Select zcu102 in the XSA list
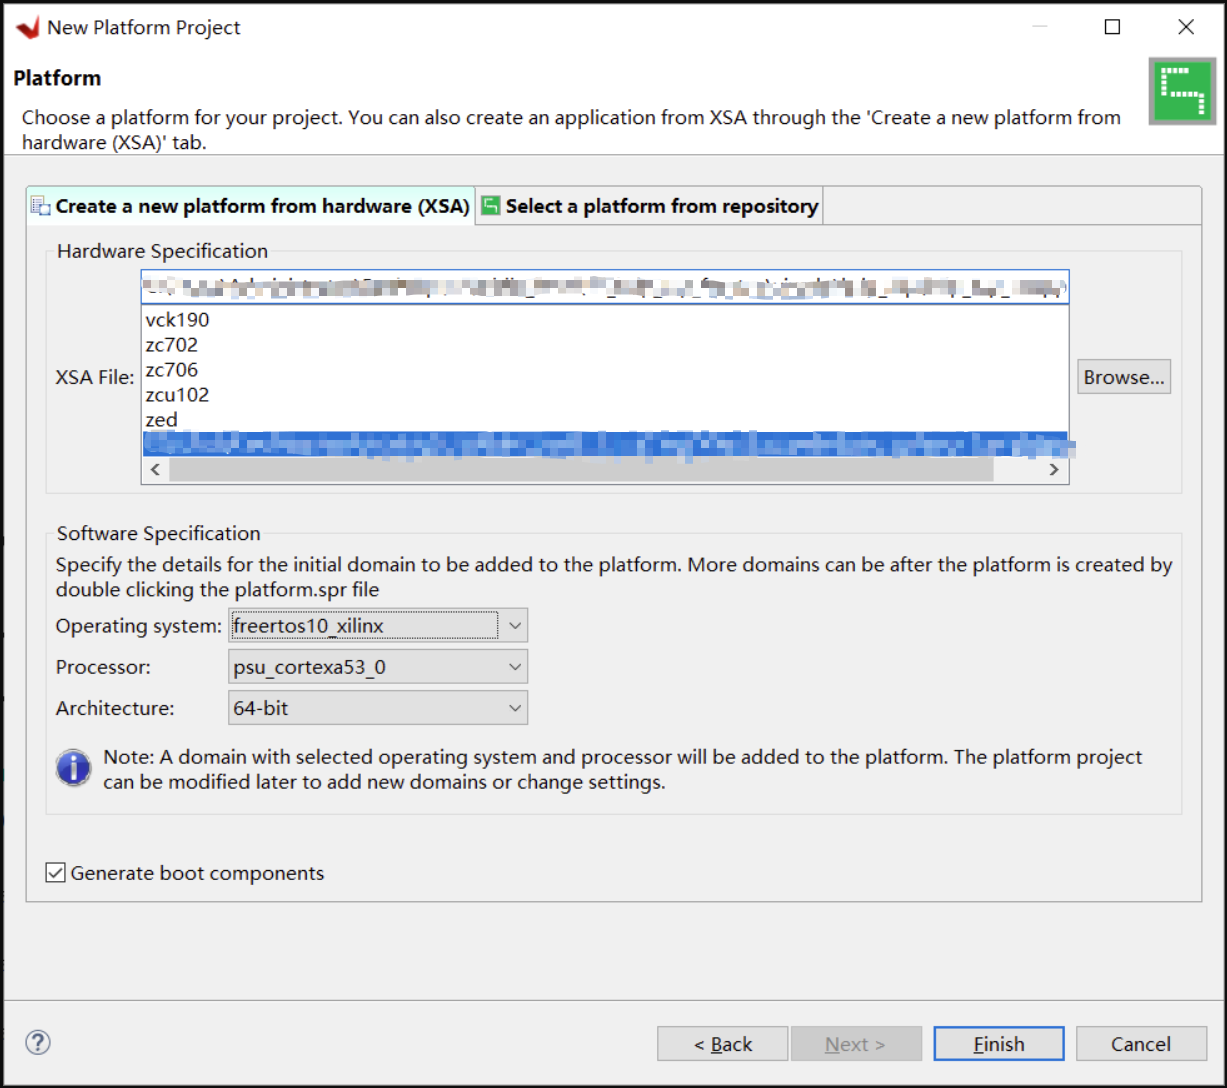Image resolution: width=1227 pixels, height=1088 pixels. 605,395
